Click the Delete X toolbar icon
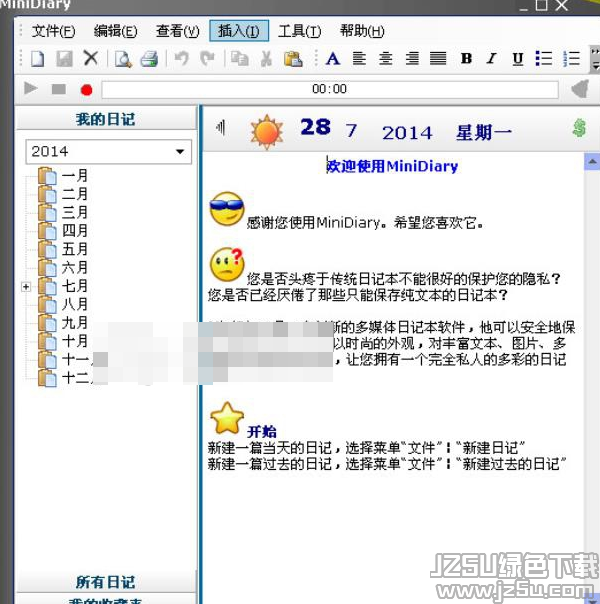Screen dimensions: 600x604 coord(91,59)
